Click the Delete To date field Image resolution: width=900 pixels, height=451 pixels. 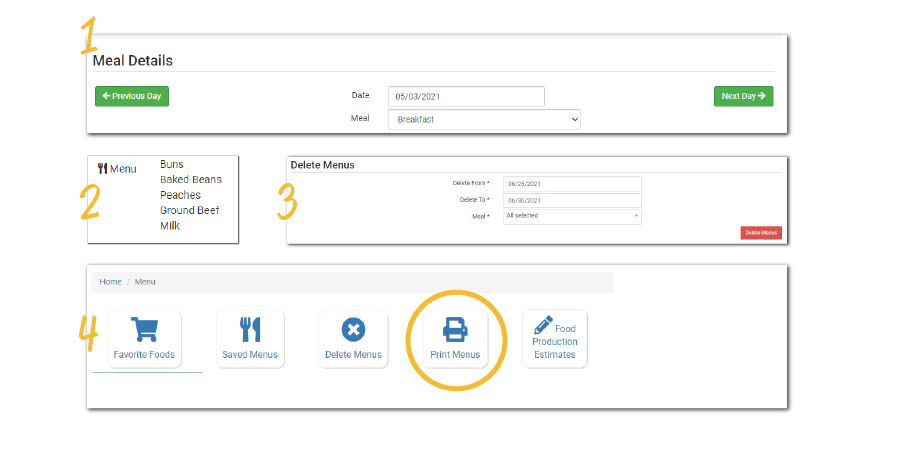[x=572, y=200]
